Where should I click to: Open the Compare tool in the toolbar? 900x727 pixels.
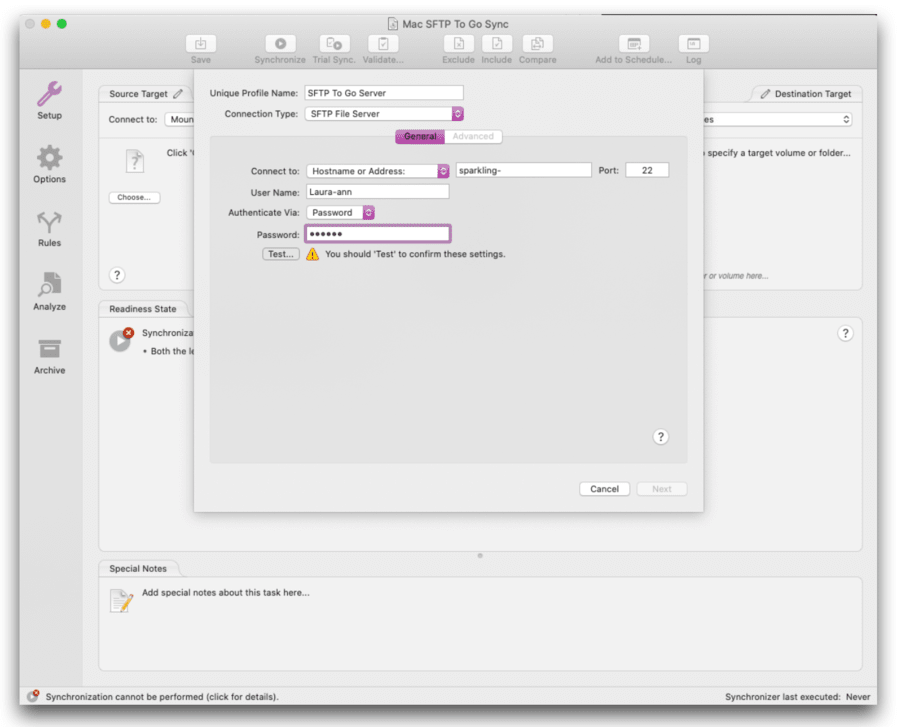click(x=537, y=45)
